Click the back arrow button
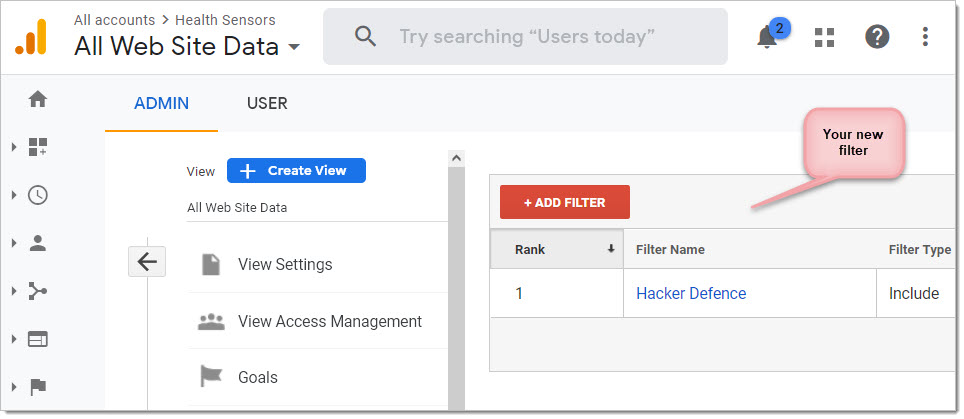This screenshot has height=419, width=964. (147, 262)
